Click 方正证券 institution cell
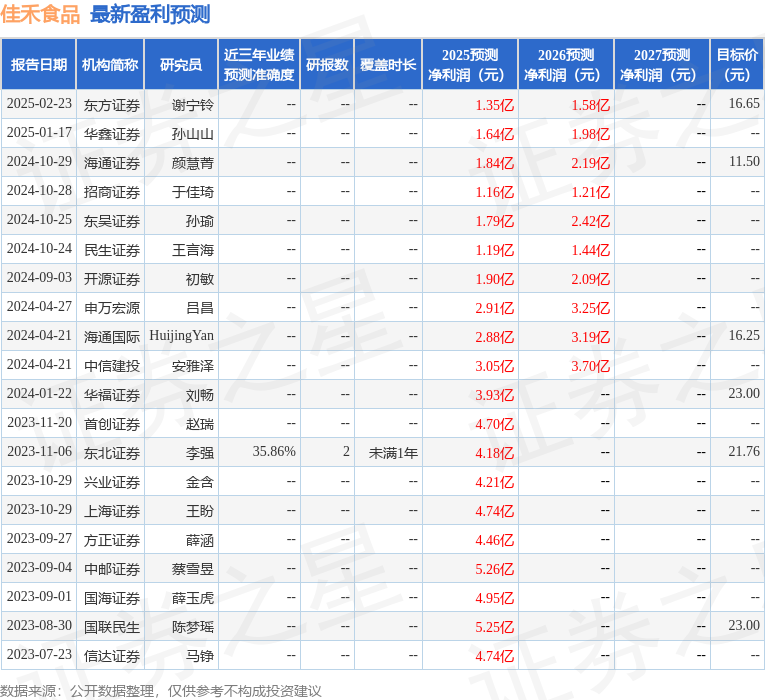 [x=112, y=540]
